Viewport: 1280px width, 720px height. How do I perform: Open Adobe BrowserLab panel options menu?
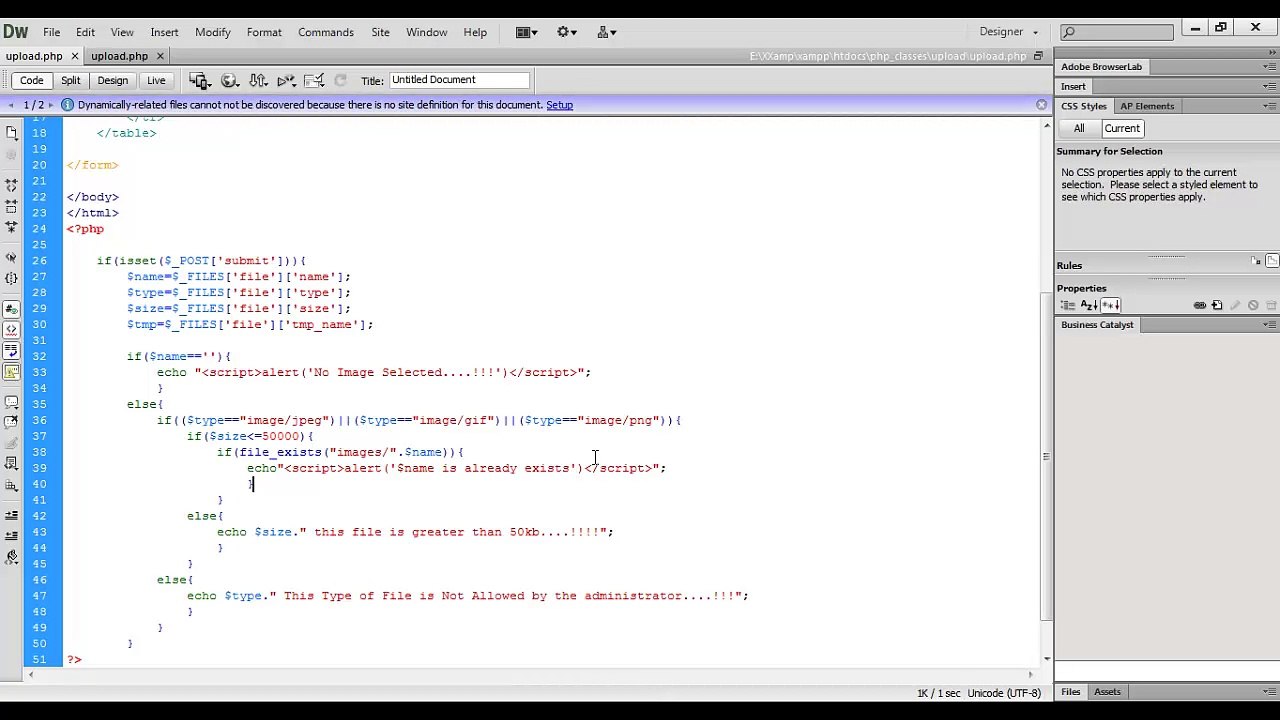coord(1270,67)
